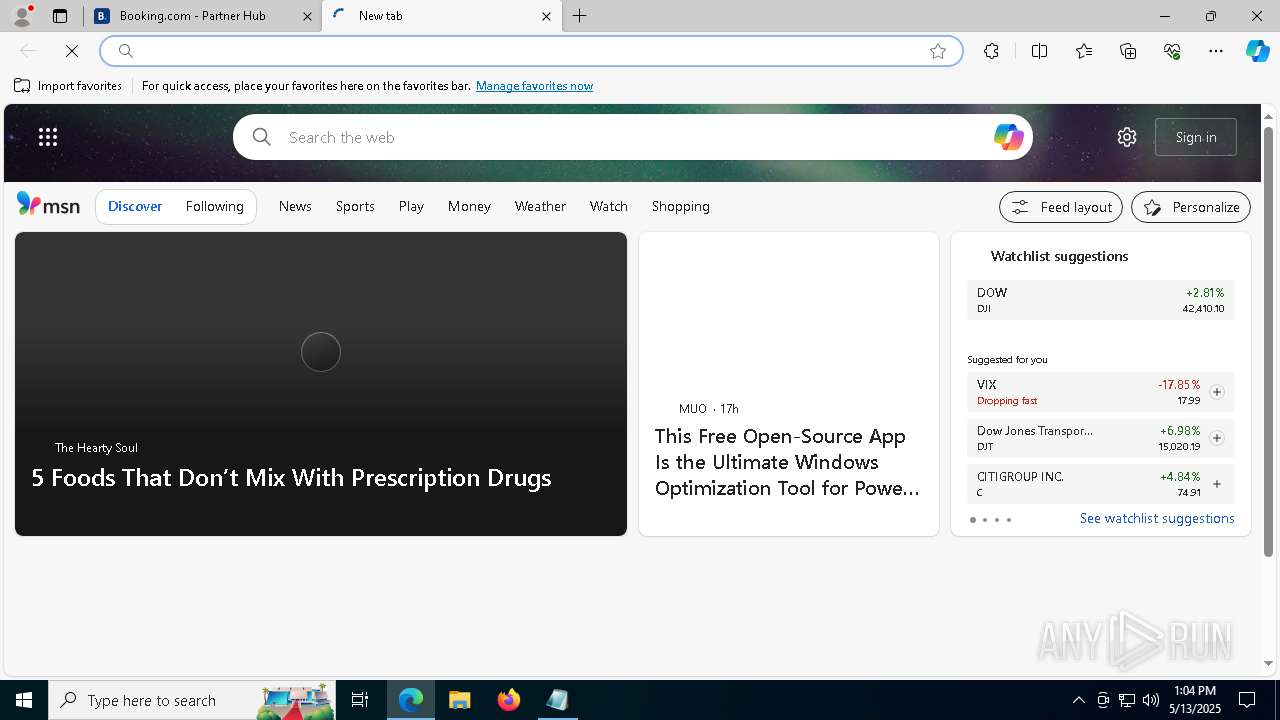1280x720 pixels.
Task: Open the Shopping section
Action: coord(681,206)
